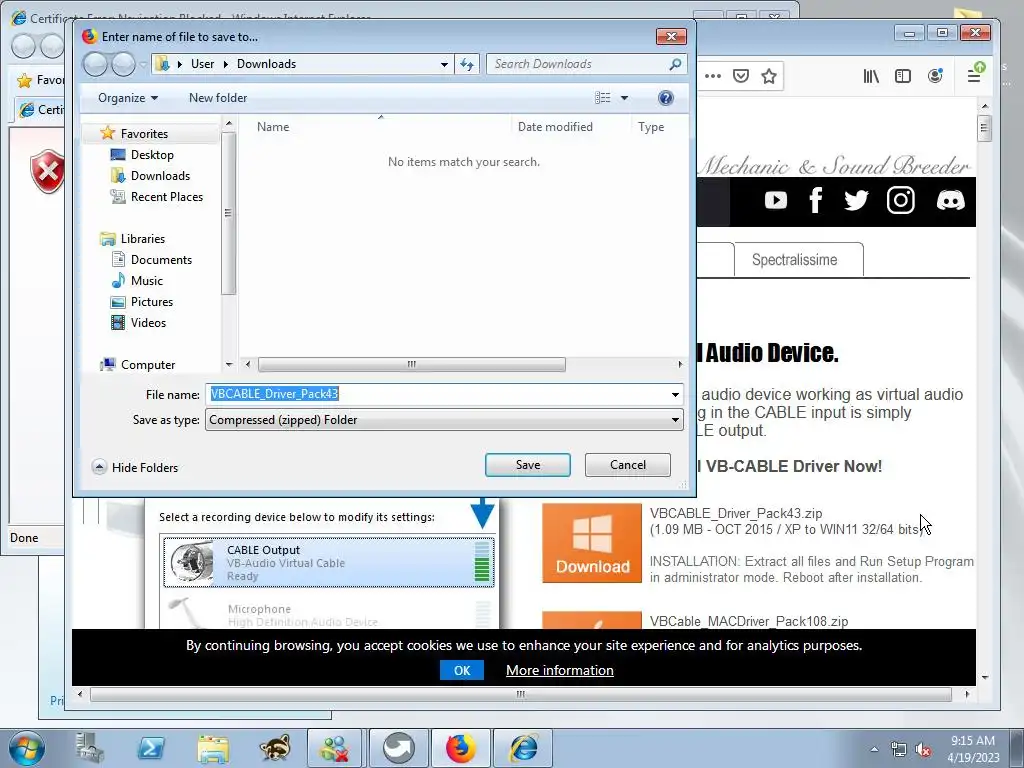Viewport: 1024px width, 768px height.
Task: Click orange Windows Download icon
Action: (x=592, y=543)
